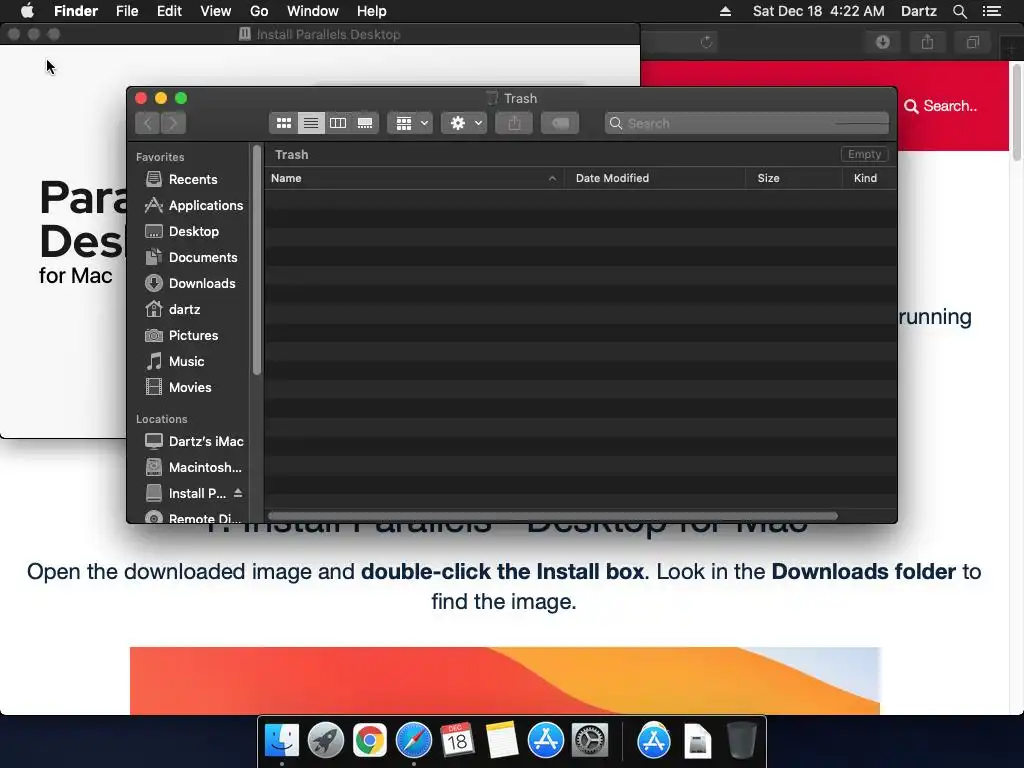The height and width of the screenshot is (768, 1024).
Task: Switch Trash window to icon view
Action: [x=283, y=123]
